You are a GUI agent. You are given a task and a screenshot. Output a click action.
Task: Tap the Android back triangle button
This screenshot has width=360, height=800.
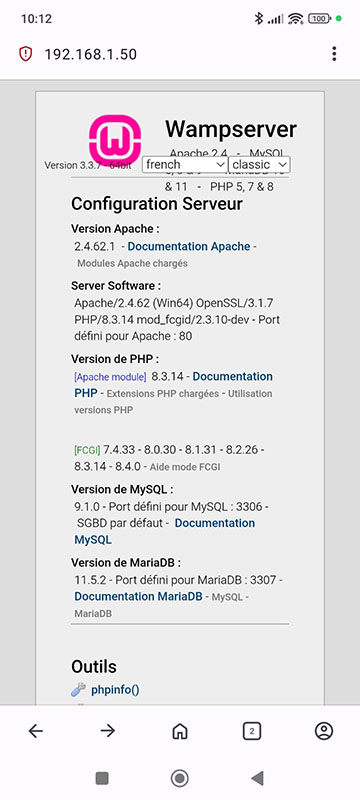point(258,778)
